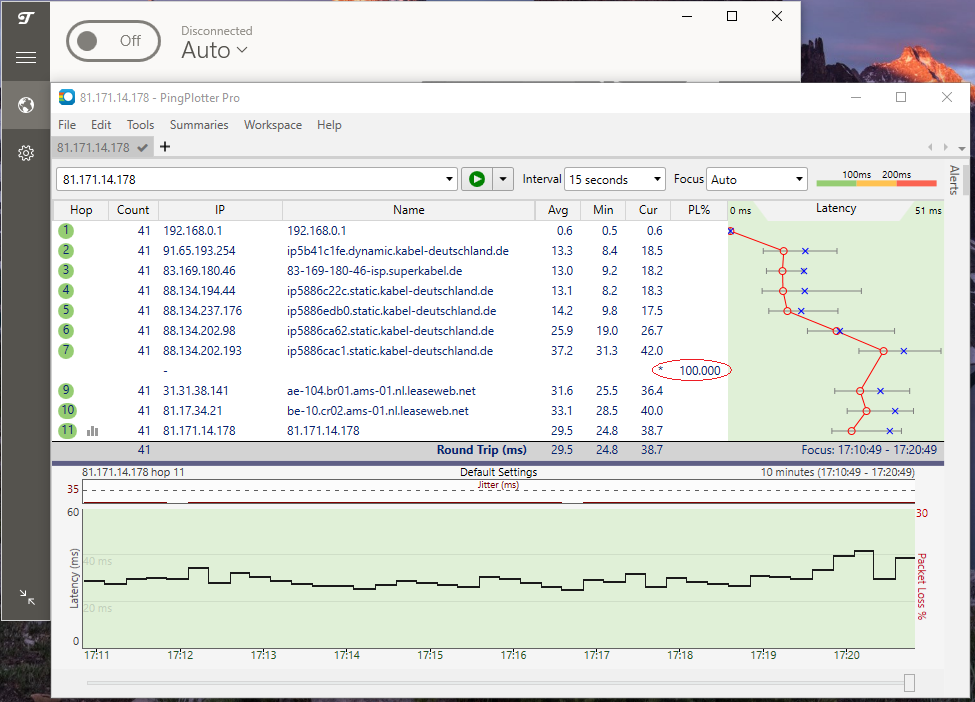Expand the Auto location dropdown

point(214,50)
